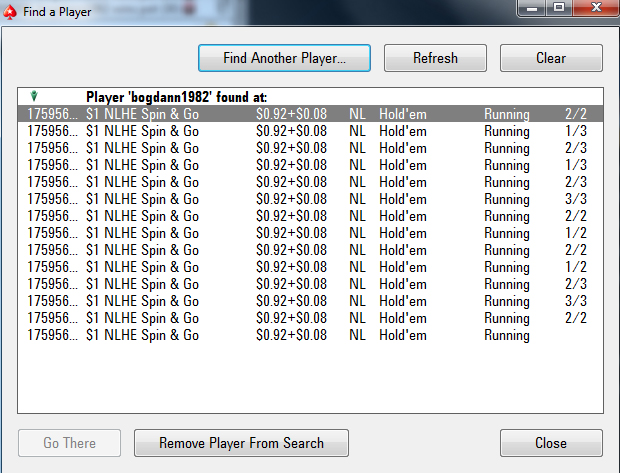Click tournament ID '175956...' in highlighted row
The height and width of the screenshot is (473, 620).
[x=53, y=114]
